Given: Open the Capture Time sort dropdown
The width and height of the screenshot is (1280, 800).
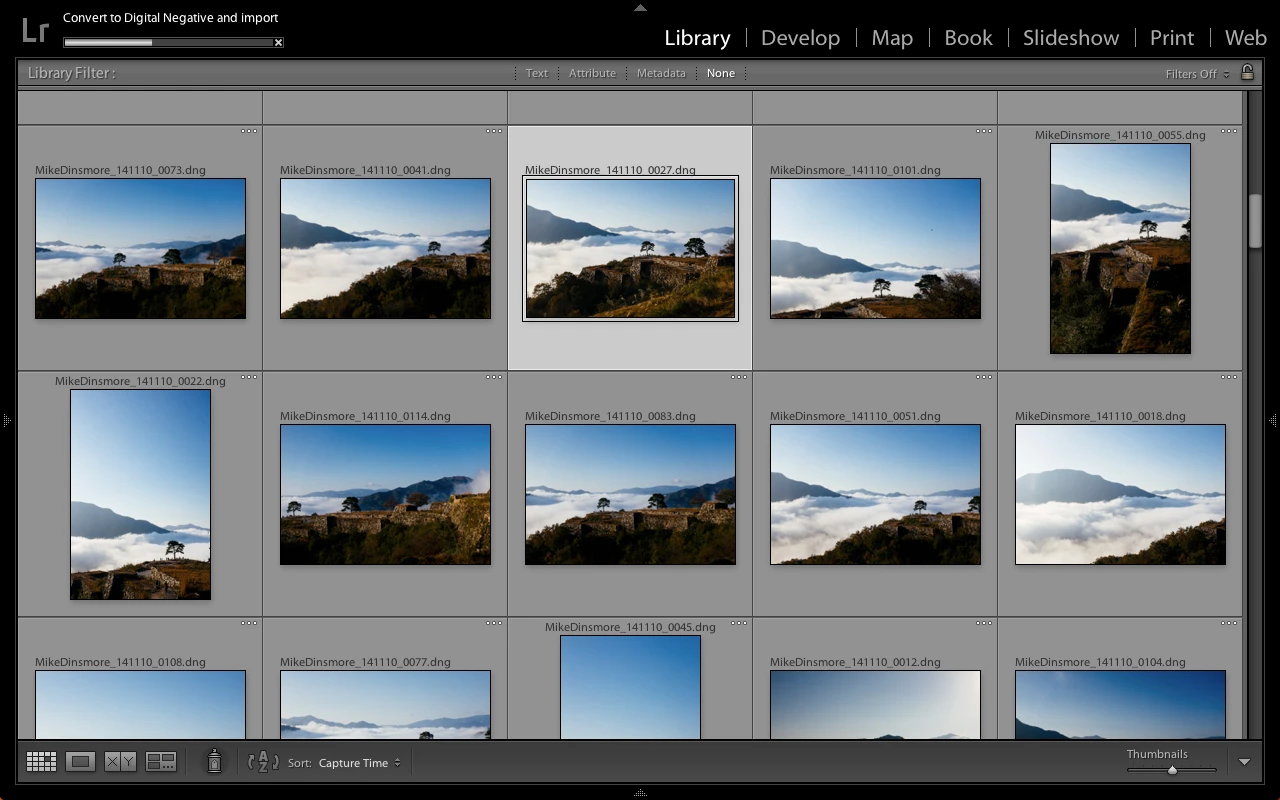Looking at the screenshot, I should (359, 763).
